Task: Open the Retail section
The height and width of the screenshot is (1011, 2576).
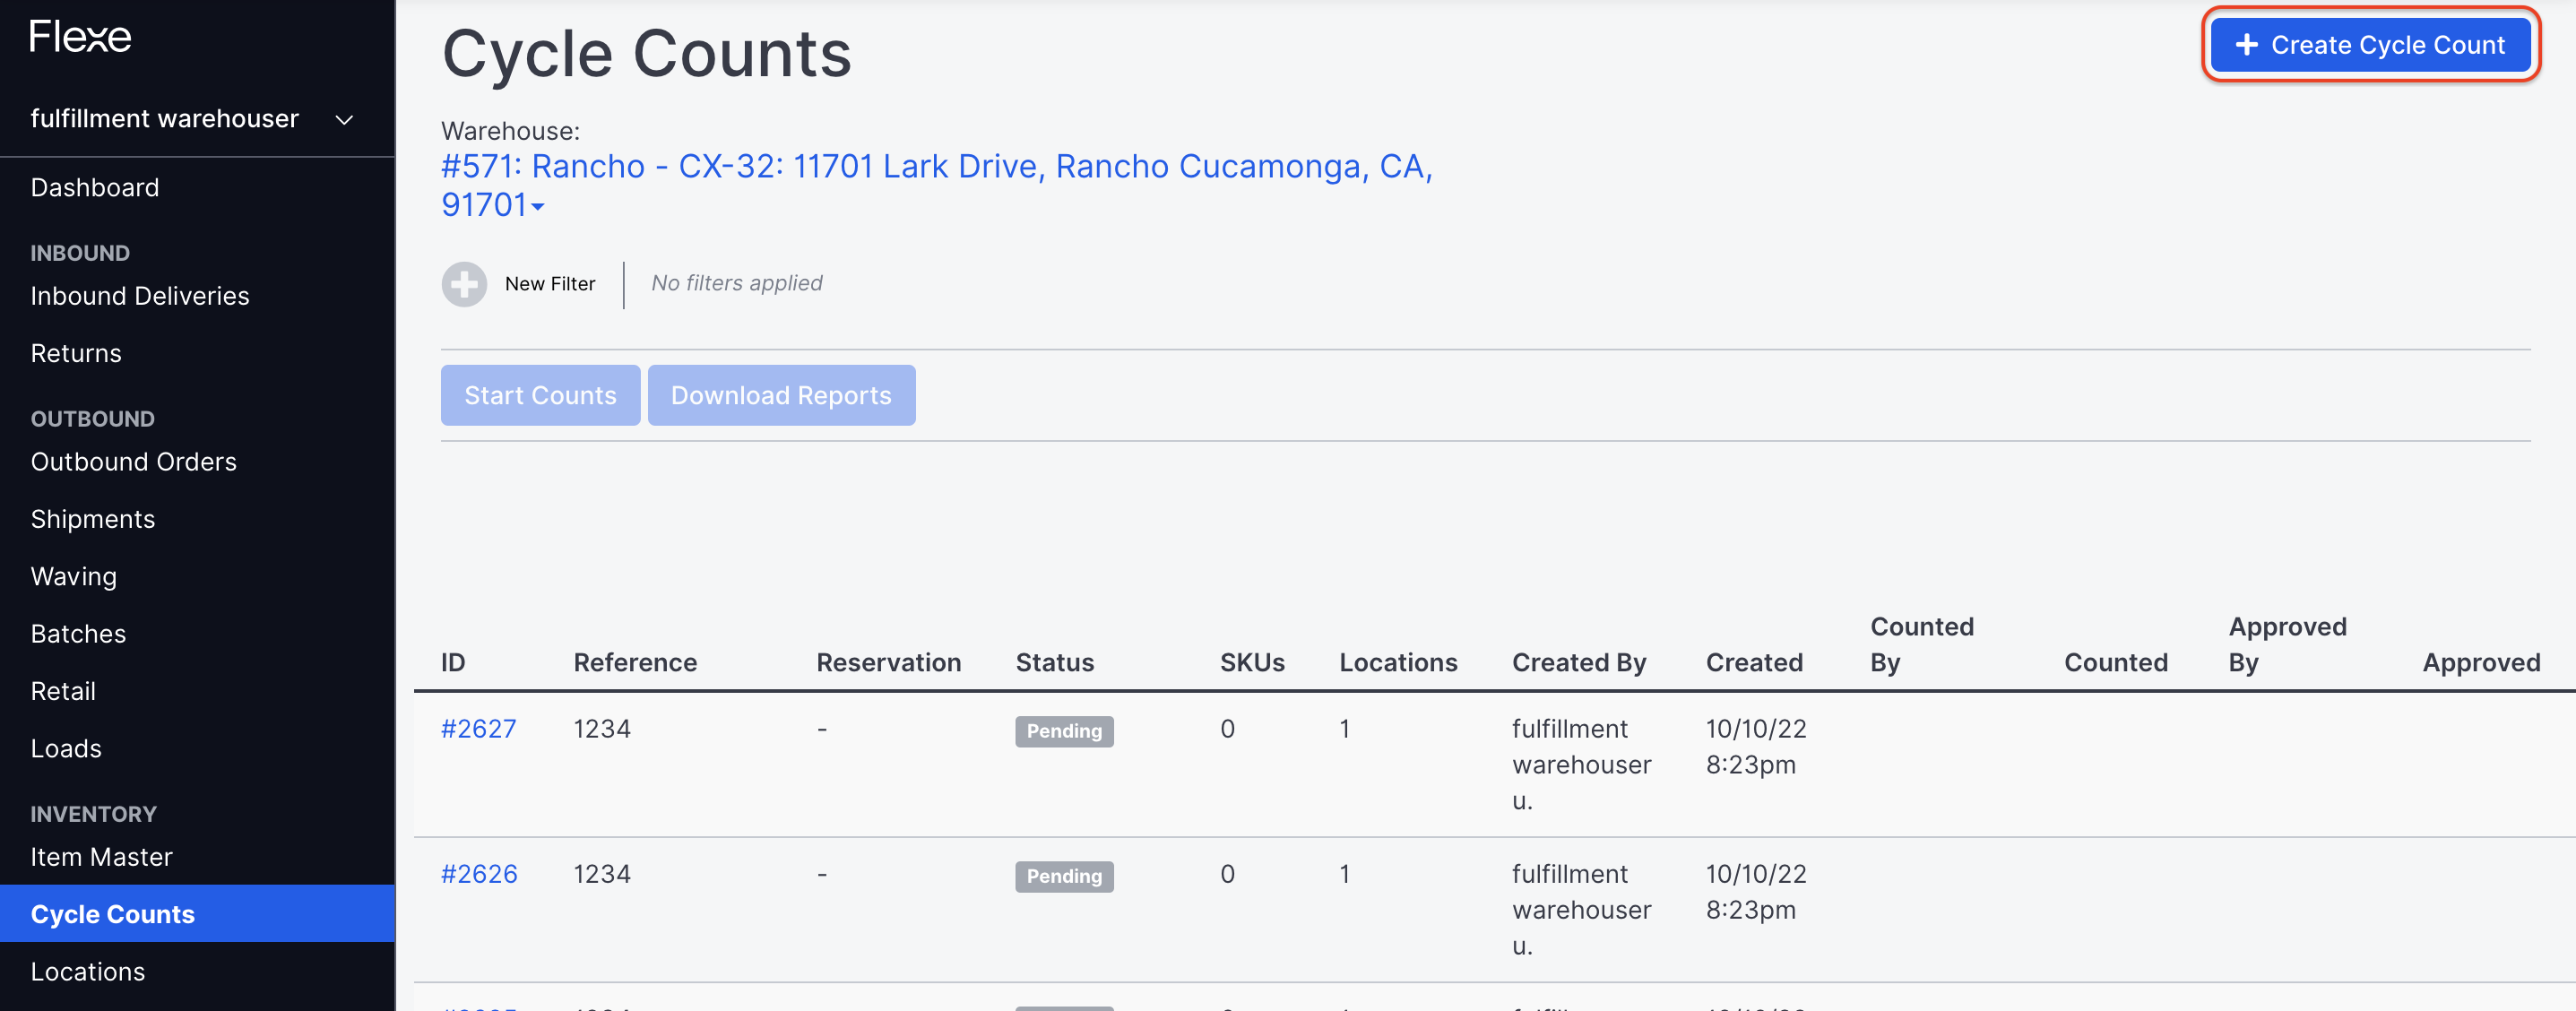Action: tap(63, 690)
